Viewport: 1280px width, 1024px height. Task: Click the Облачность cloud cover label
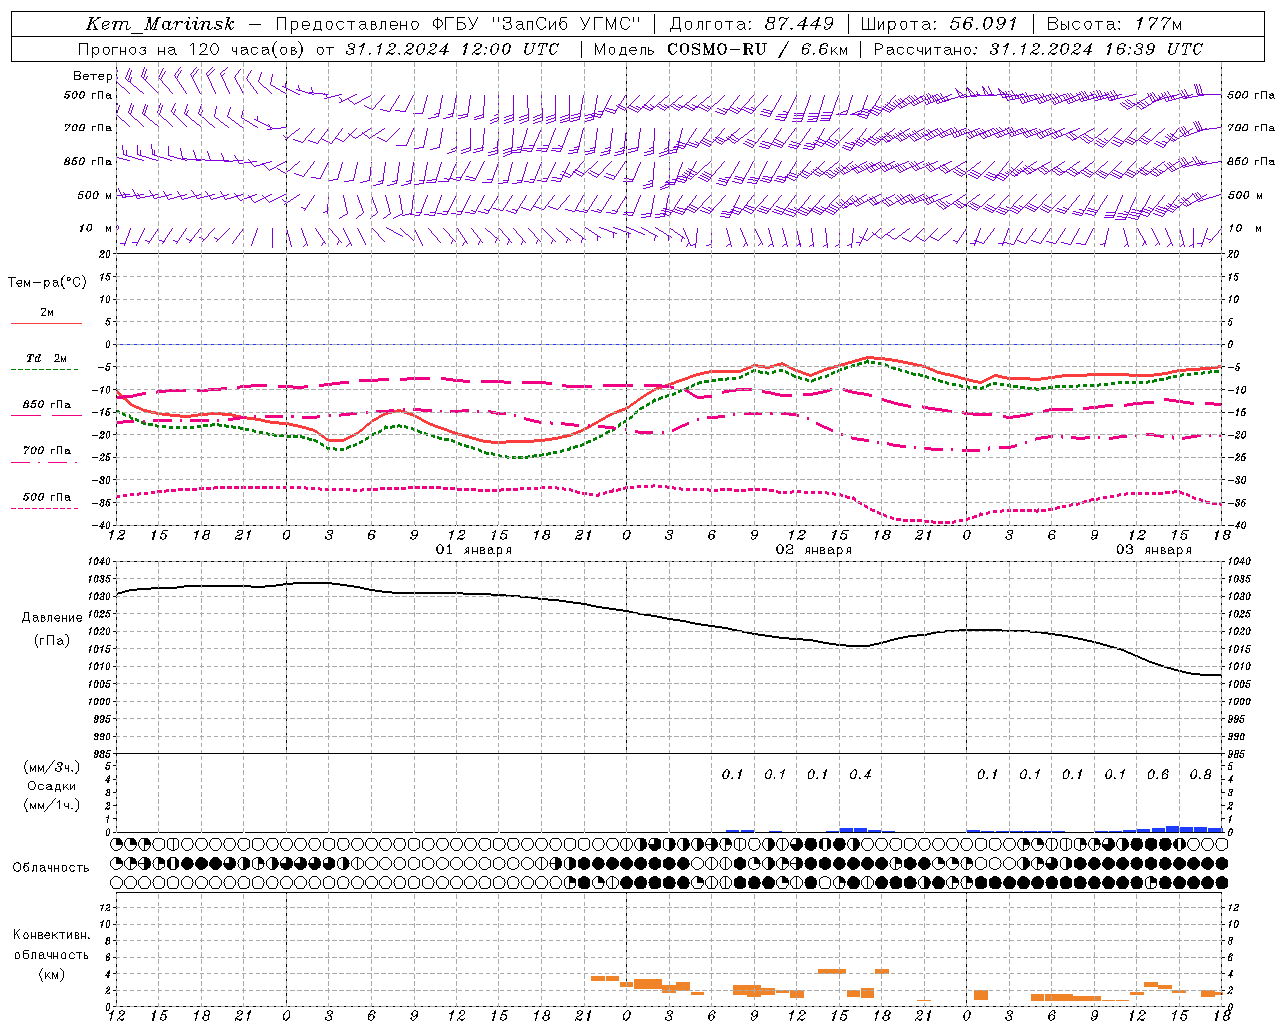[x=51, y=868]
